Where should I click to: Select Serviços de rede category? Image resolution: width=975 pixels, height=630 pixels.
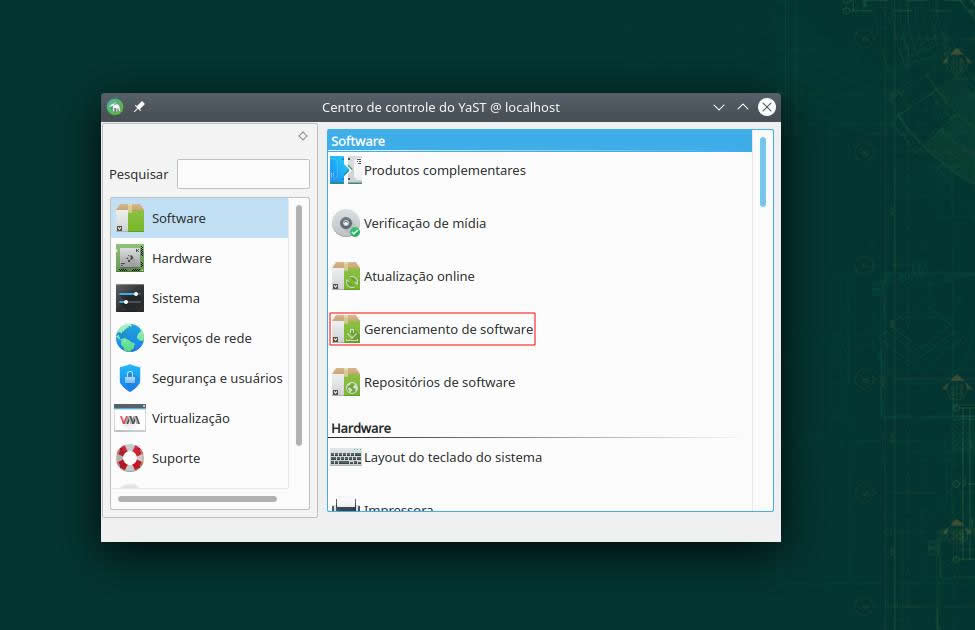[201, 338]
